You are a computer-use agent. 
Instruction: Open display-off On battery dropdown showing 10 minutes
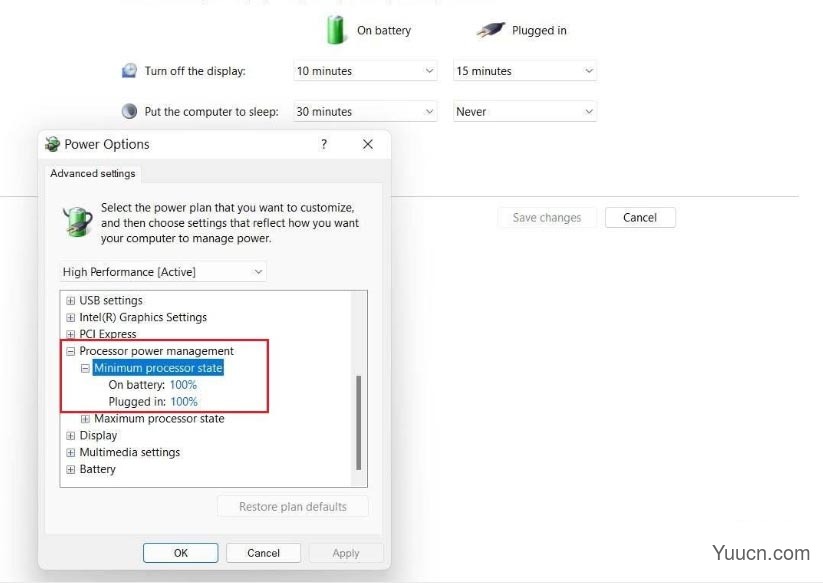(365, 71)
